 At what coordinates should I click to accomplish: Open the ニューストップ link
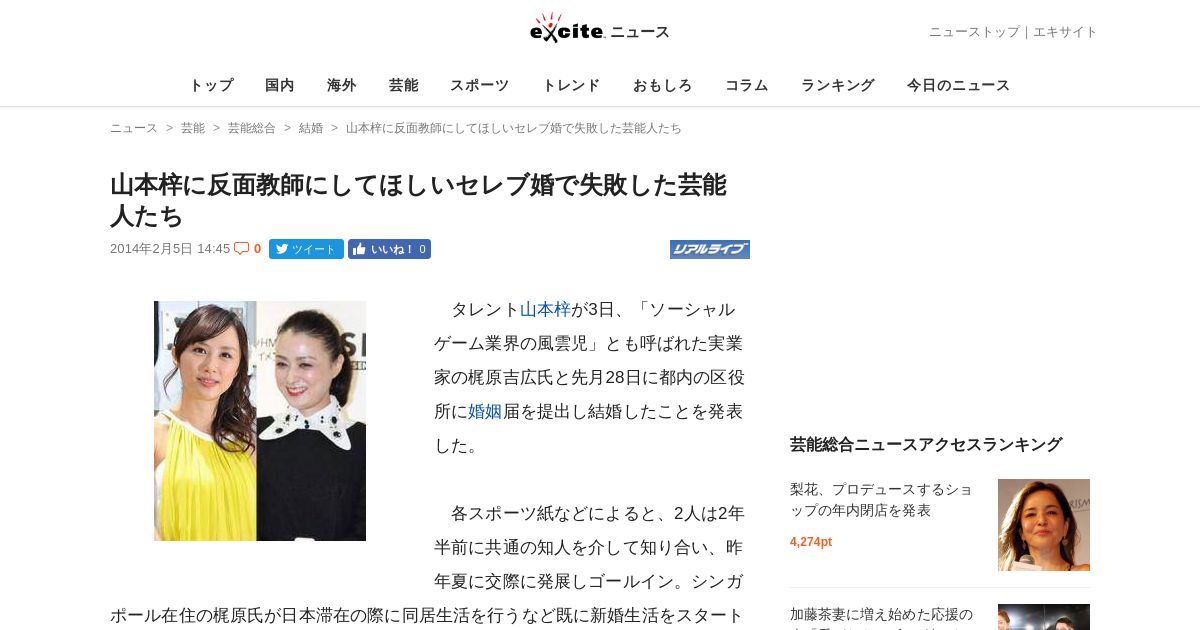(x=974, y=32)
